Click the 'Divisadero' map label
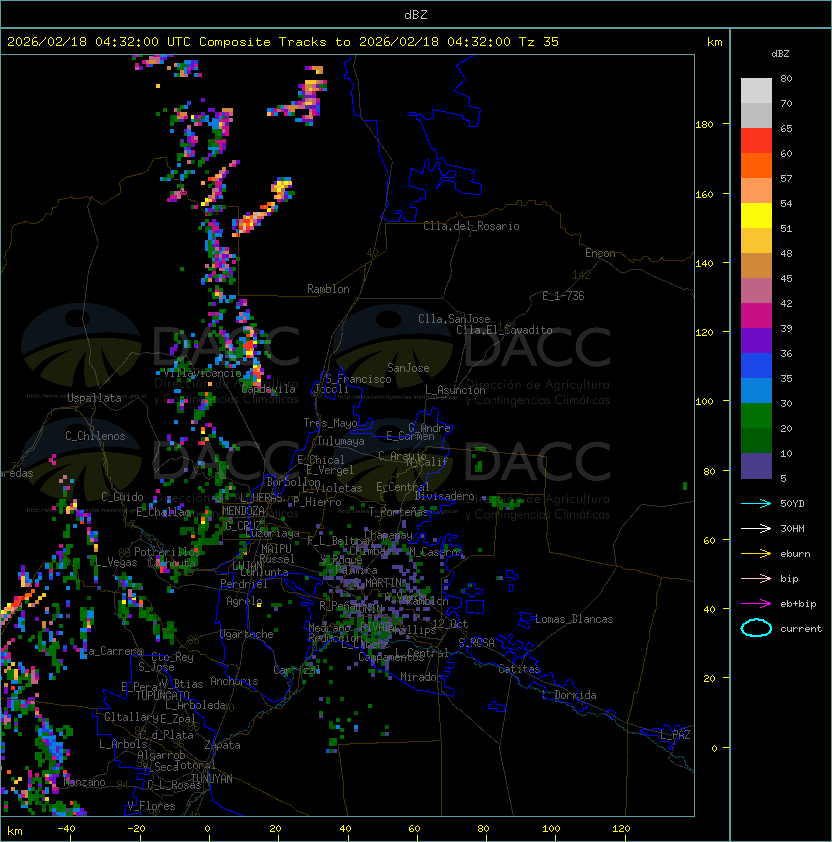The width and height of the screenshot is (832, 842). click(445, 496)
